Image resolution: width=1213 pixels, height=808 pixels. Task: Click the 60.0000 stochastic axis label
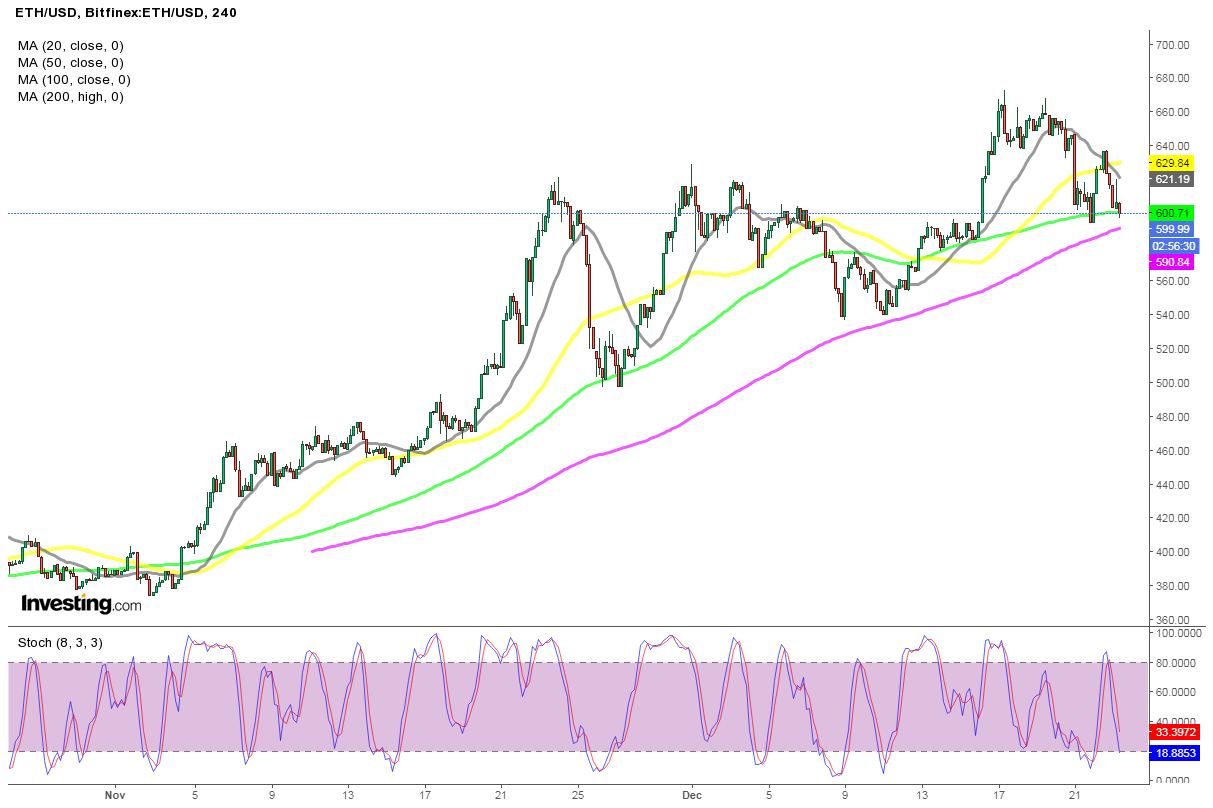pos(1174,692)
